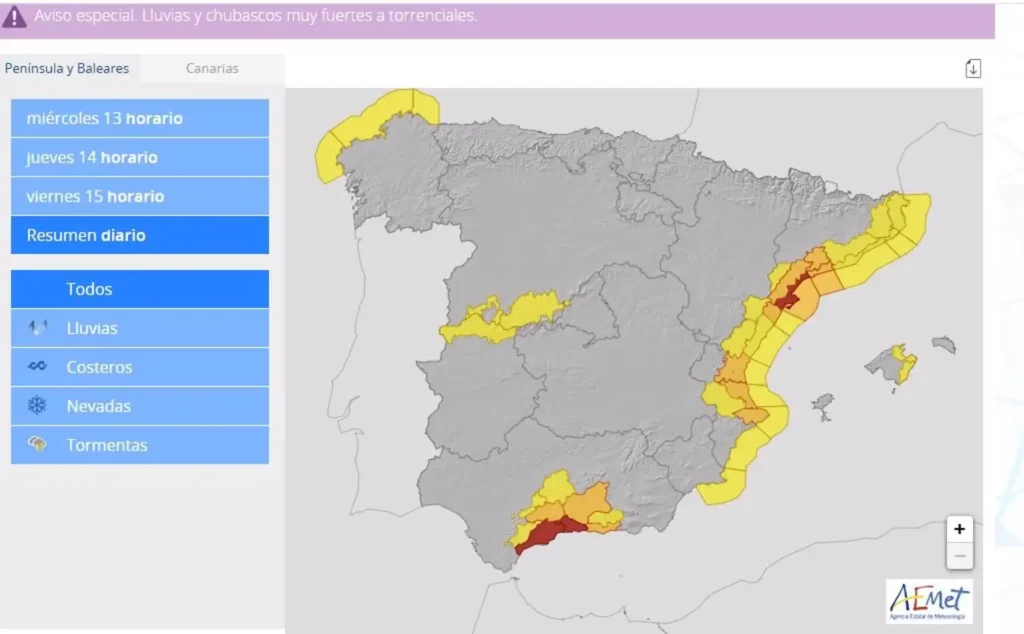Toggle the Costeros warnings filter

139,367
